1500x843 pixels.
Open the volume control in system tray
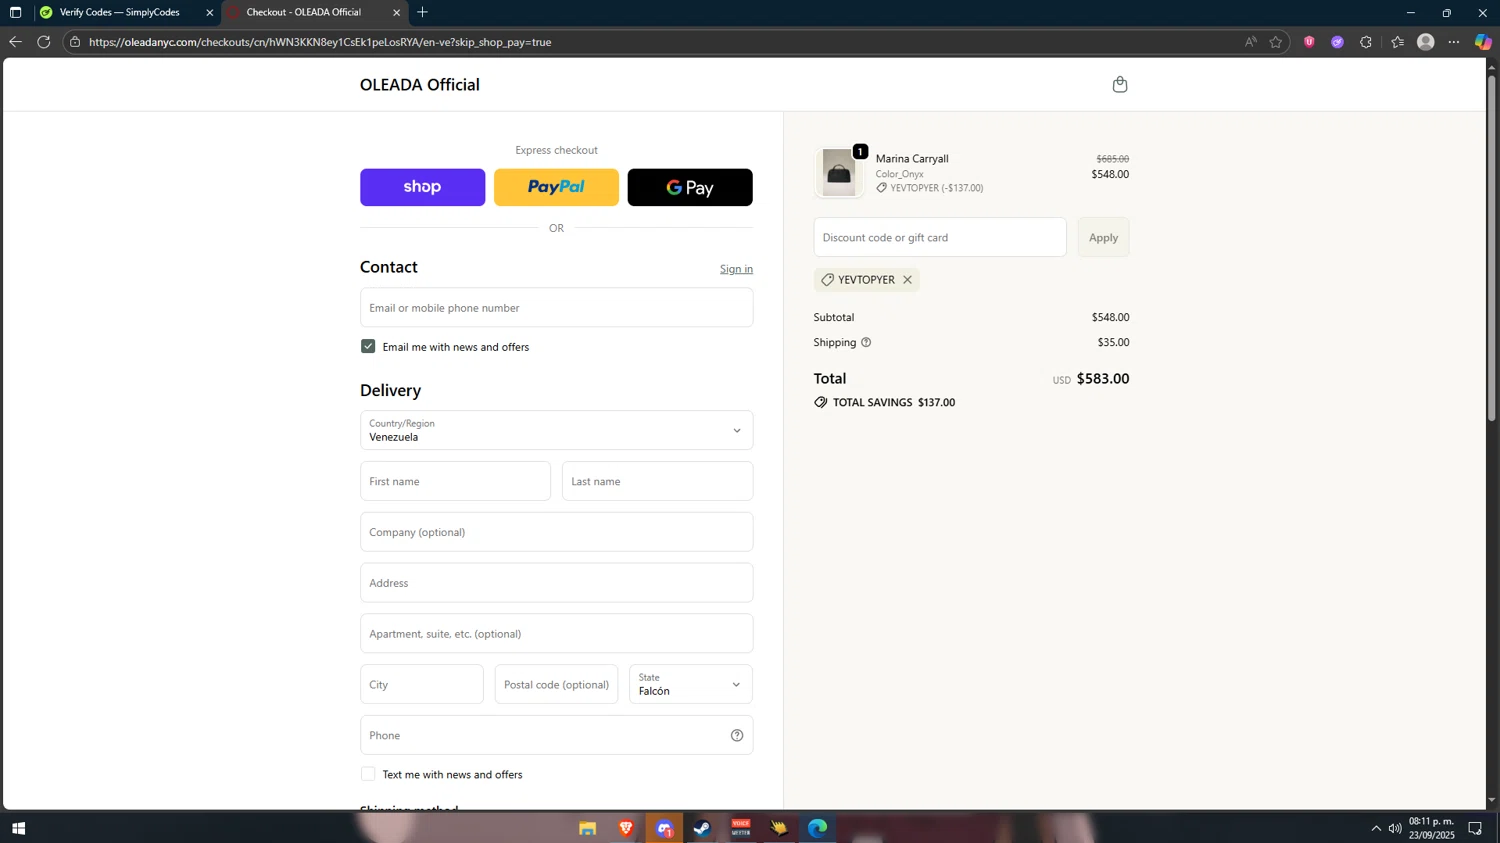1395,828
